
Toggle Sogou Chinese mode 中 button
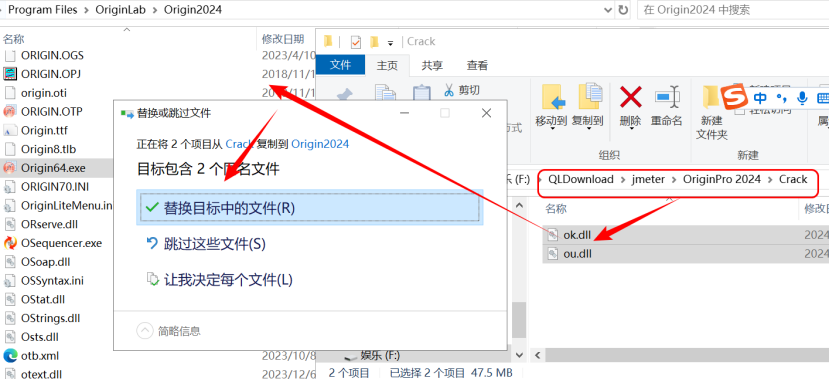[760, 98]
